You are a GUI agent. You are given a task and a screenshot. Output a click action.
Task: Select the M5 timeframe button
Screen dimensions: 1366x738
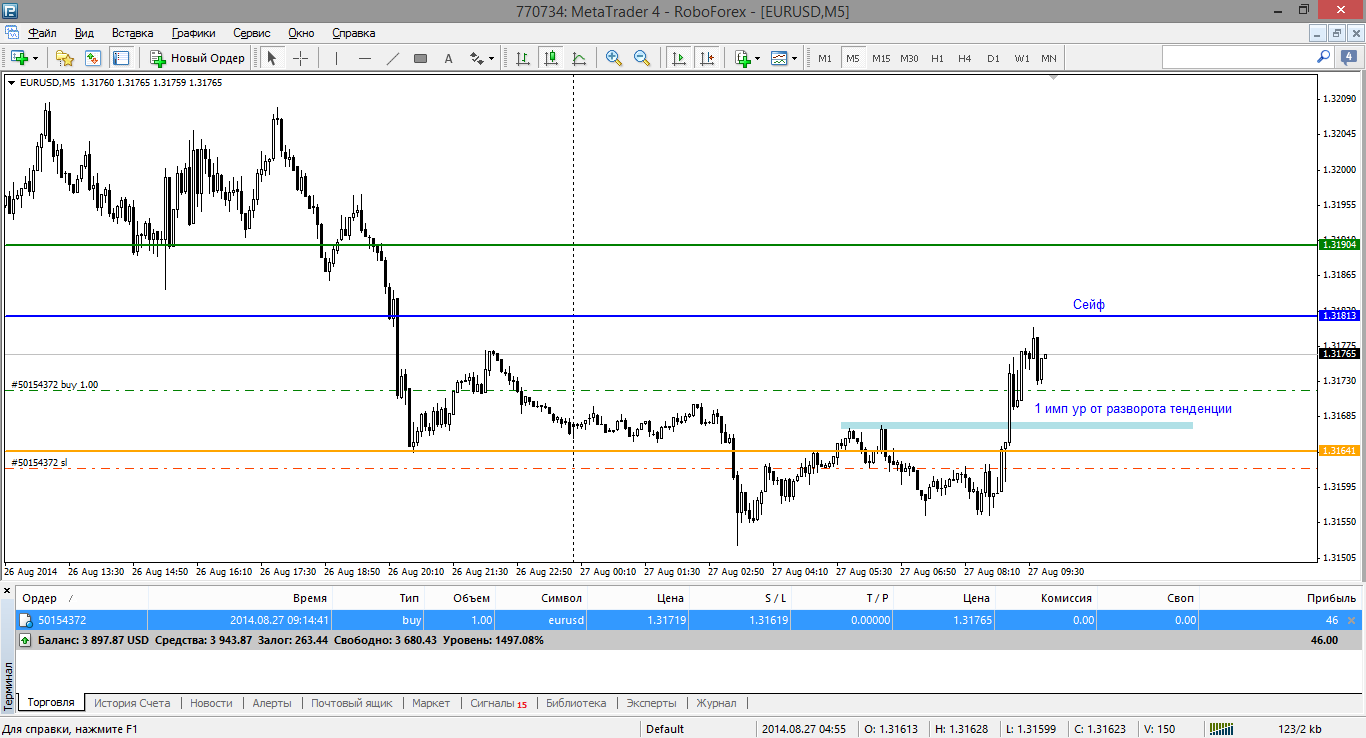853,58
